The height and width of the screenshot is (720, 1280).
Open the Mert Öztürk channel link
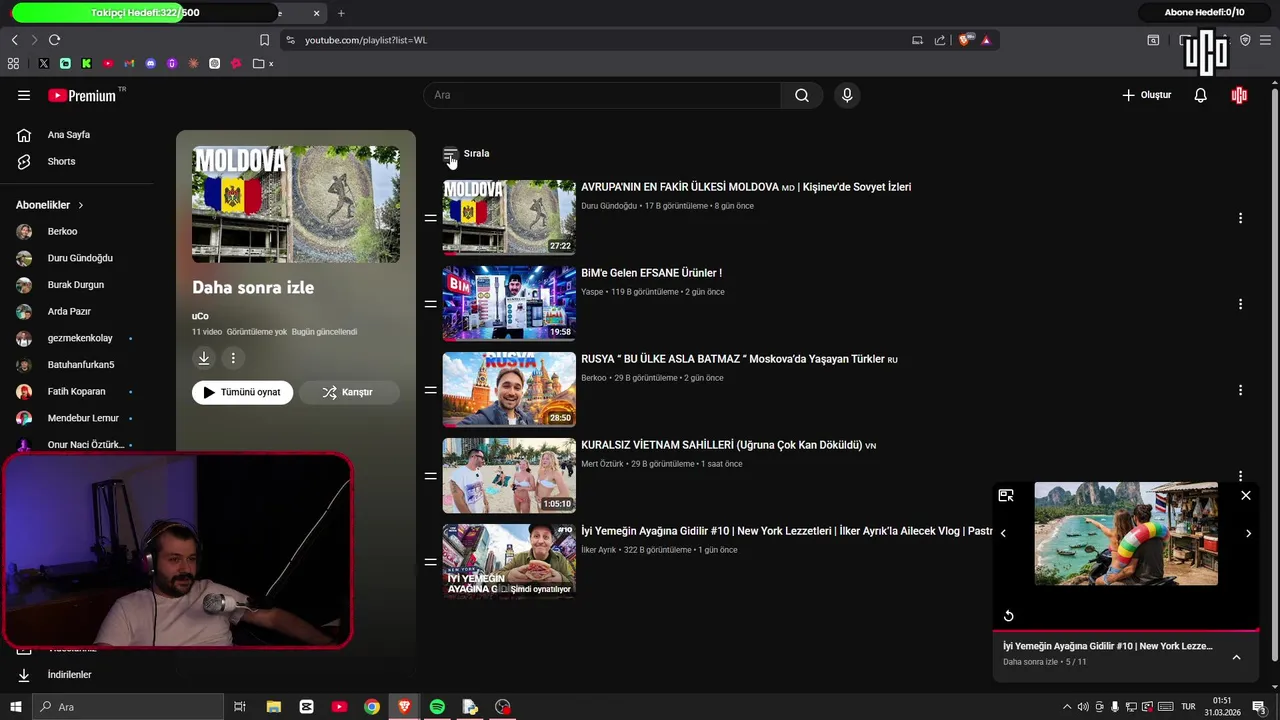pos(602,464)
